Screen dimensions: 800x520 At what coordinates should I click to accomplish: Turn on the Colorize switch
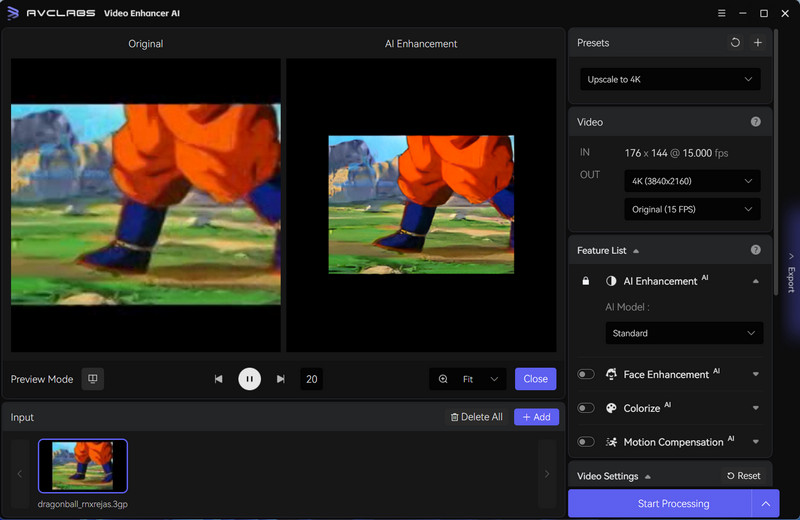point(586,408)
